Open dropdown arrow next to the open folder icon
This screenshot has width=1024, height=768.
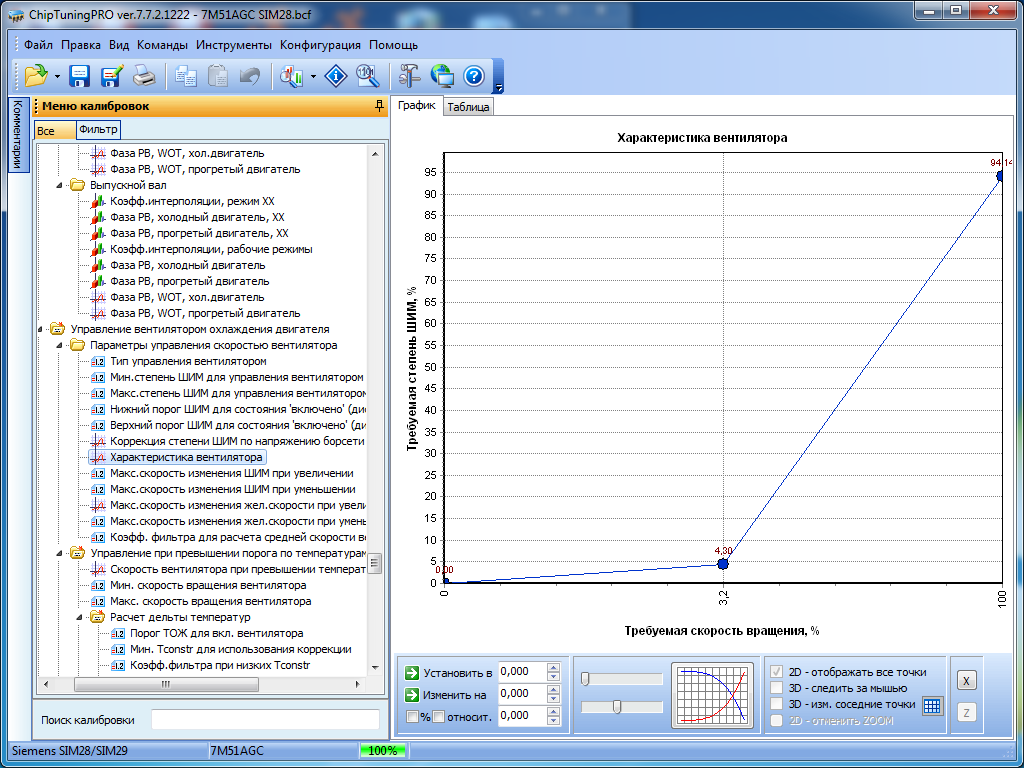coord(57,76)
